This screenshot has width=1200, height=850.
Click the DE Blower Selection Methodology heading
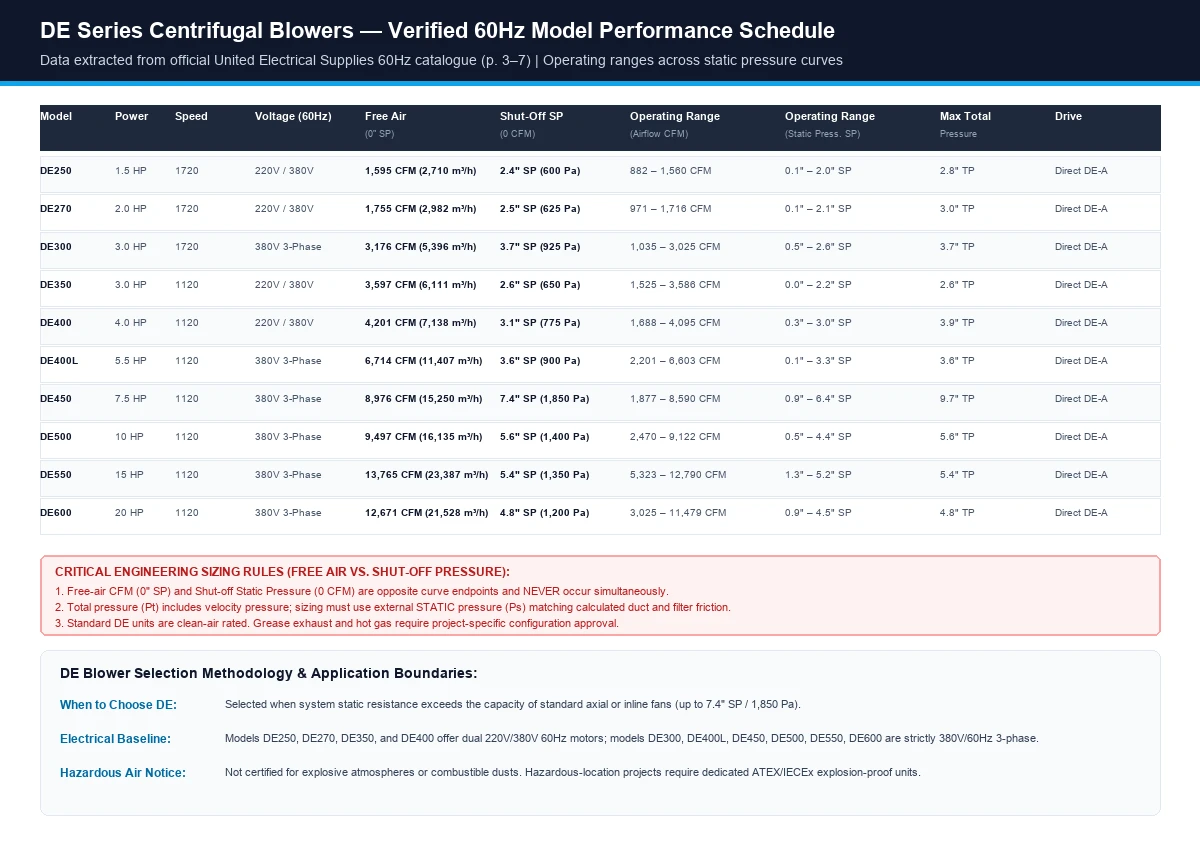tap(268, 673)
